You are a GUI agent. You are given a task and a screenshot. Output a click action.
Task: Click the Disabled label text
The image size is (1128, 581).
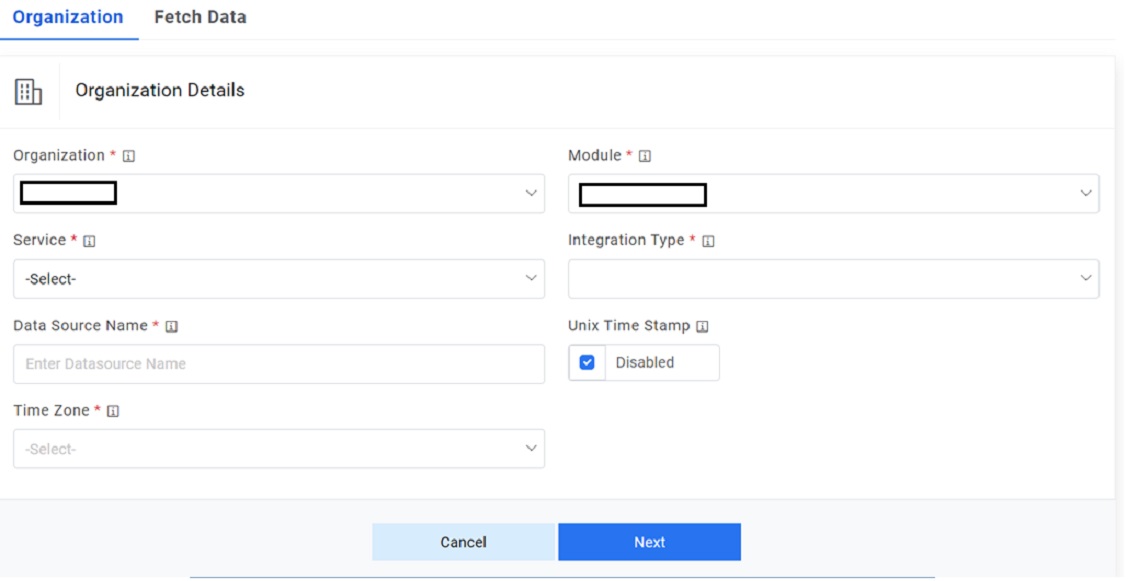point(645,363)
